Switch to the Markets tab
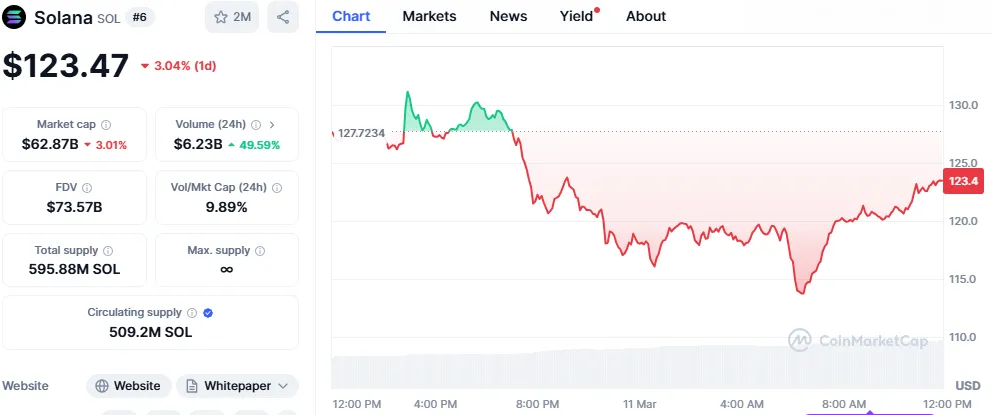 point(429,16)
